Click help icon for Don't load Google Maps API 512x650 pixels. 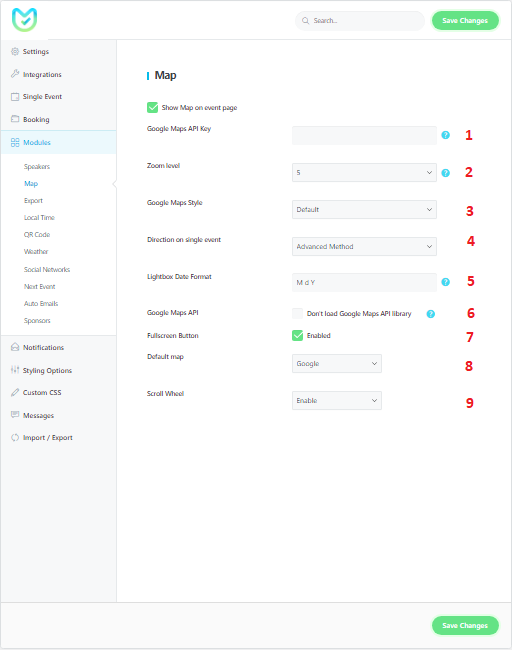[431, 314]
